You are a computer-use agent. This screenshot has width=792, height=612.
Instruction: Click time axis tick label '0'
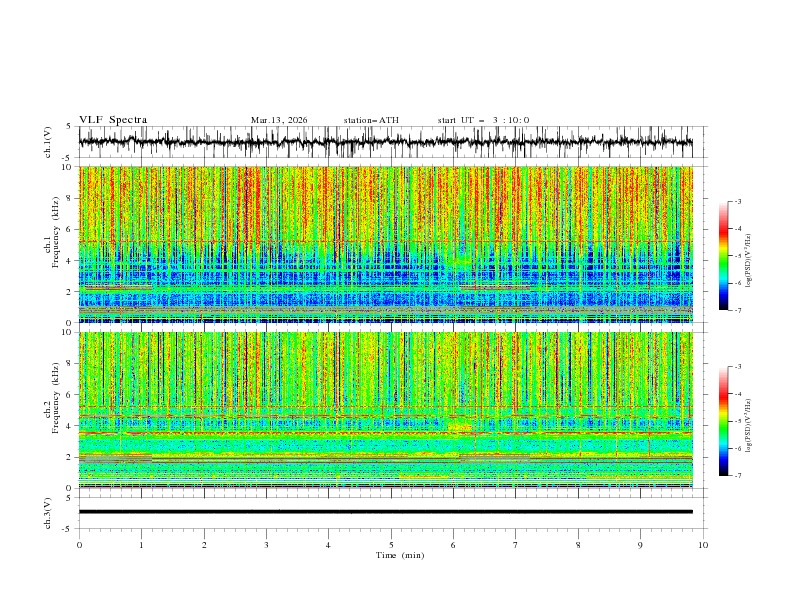click(79, 545)
